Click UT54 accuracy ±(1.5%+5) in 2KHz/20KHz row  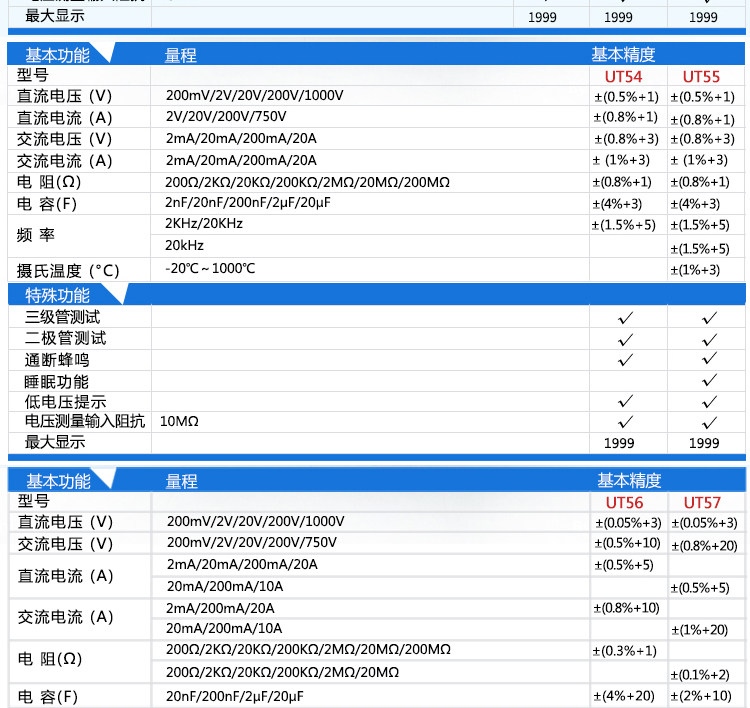coord(623,225)
